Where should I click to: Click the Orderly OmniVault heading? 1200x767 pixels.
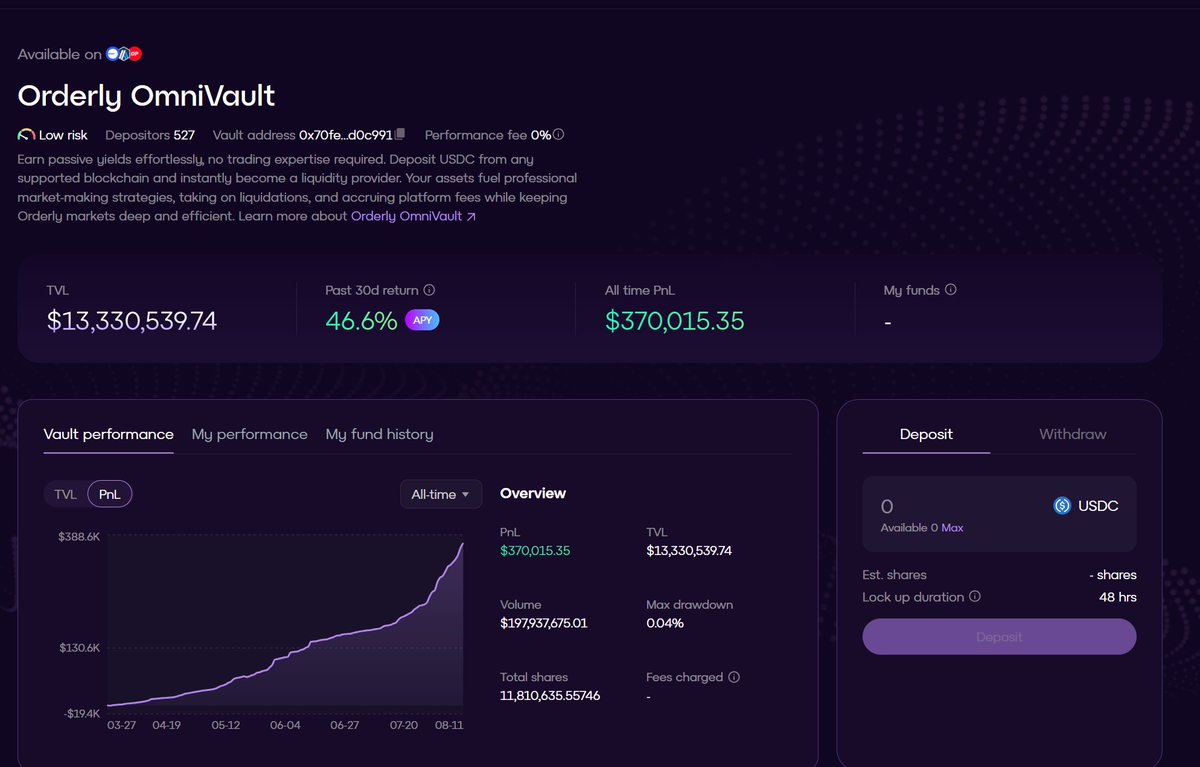[146, 96]
